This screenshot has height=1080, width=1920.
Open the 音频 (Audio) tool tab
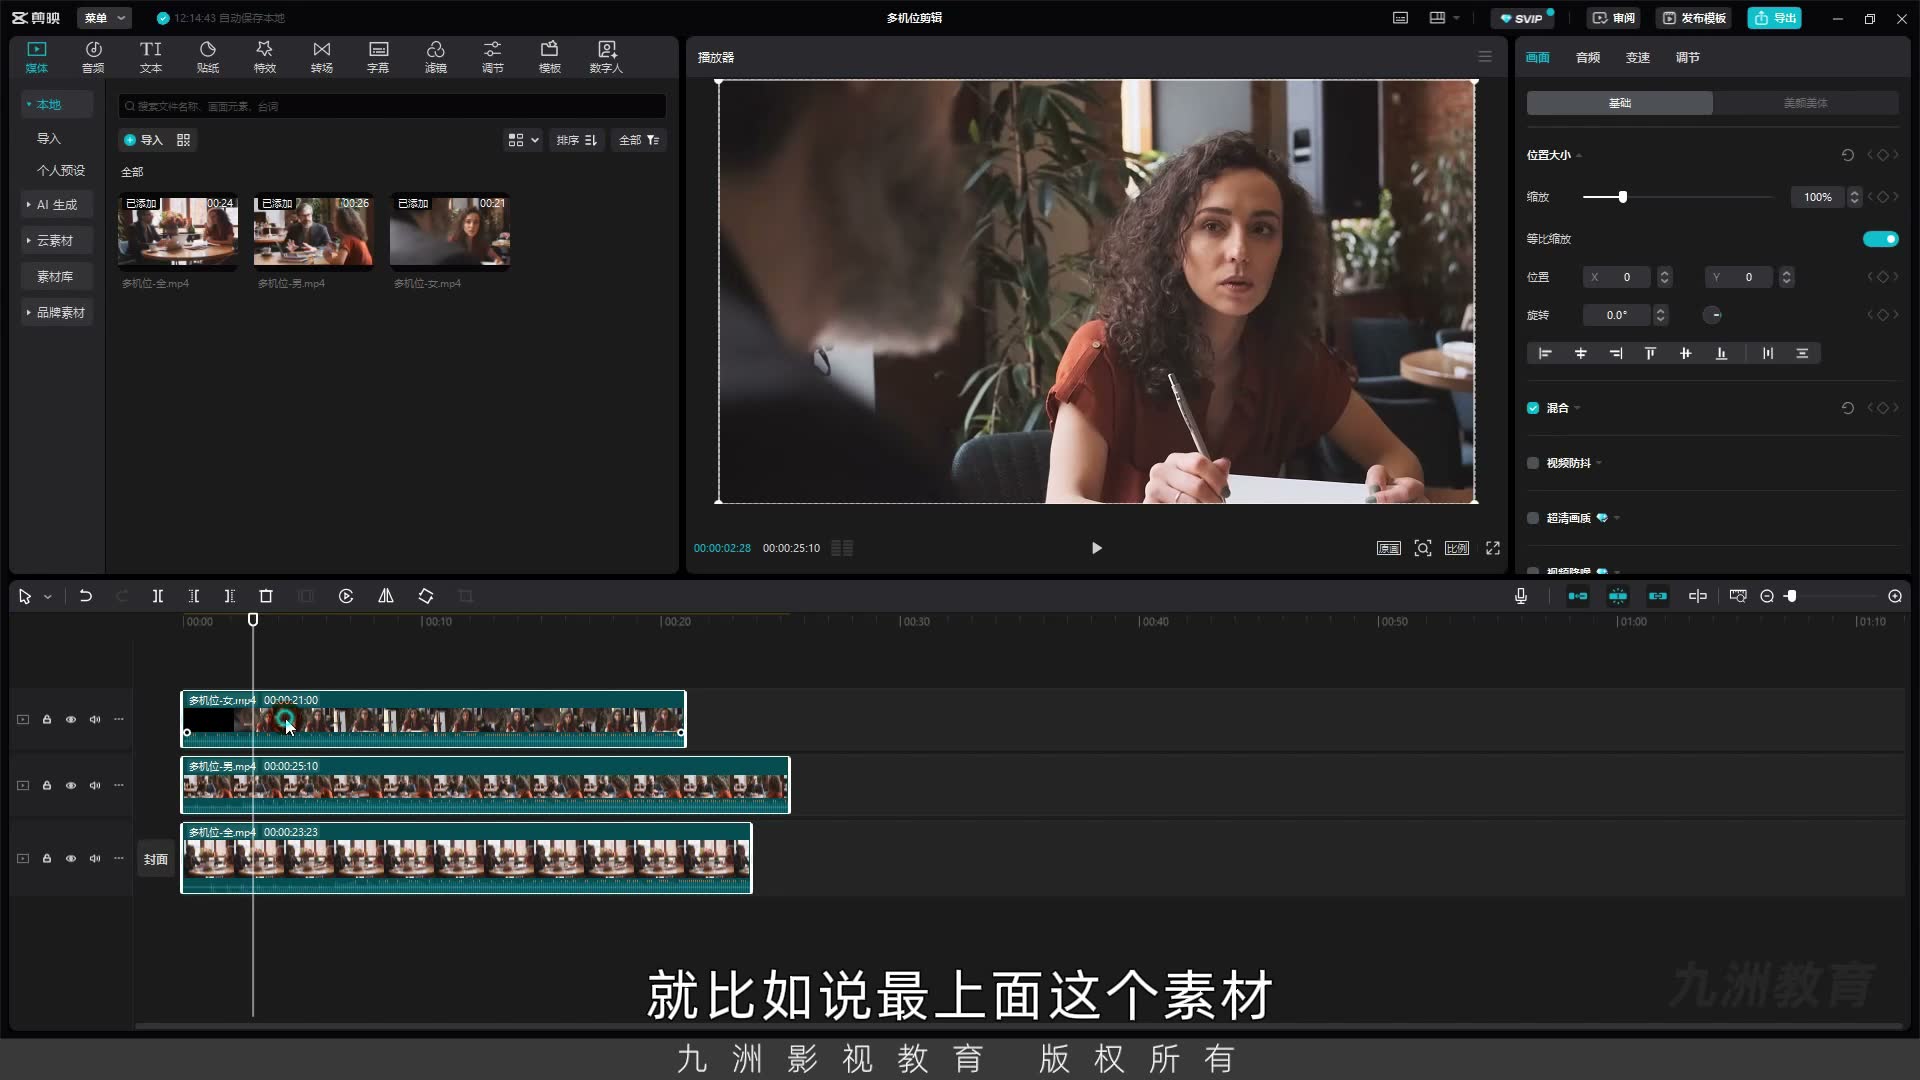[93, 57]
